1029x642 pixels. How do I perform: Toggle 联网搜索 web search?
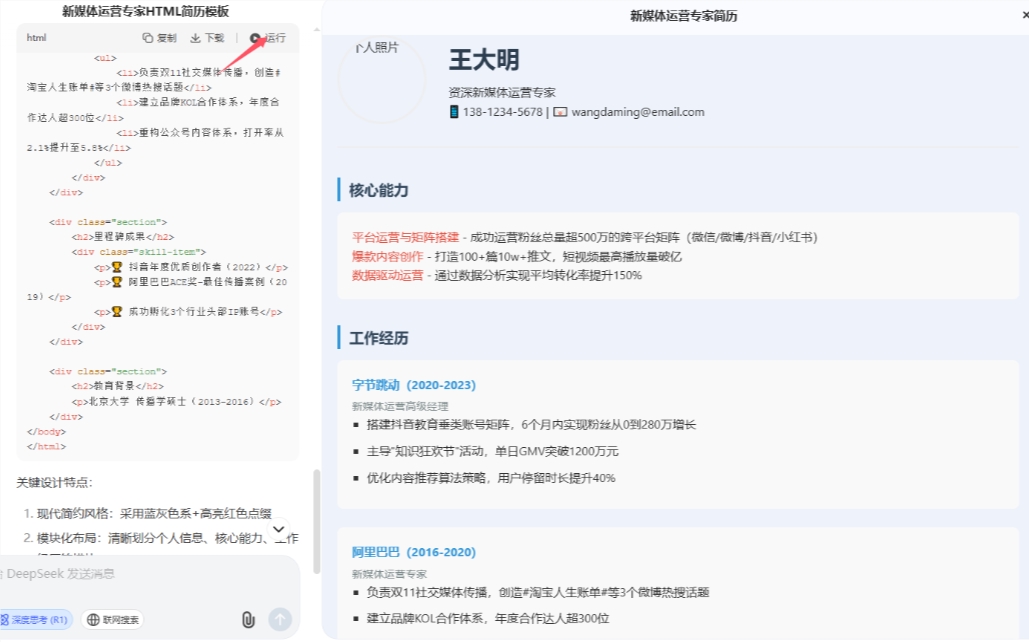(112, 620)
